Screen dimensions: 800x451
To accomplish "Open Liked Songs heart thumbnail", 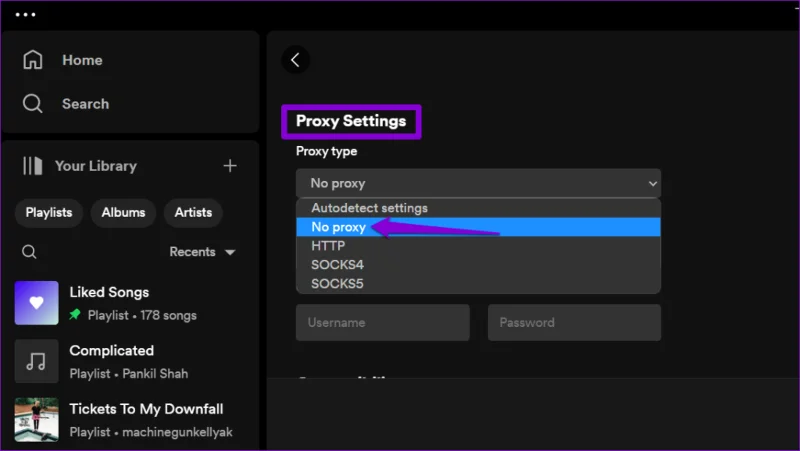I will pos(37,303).
